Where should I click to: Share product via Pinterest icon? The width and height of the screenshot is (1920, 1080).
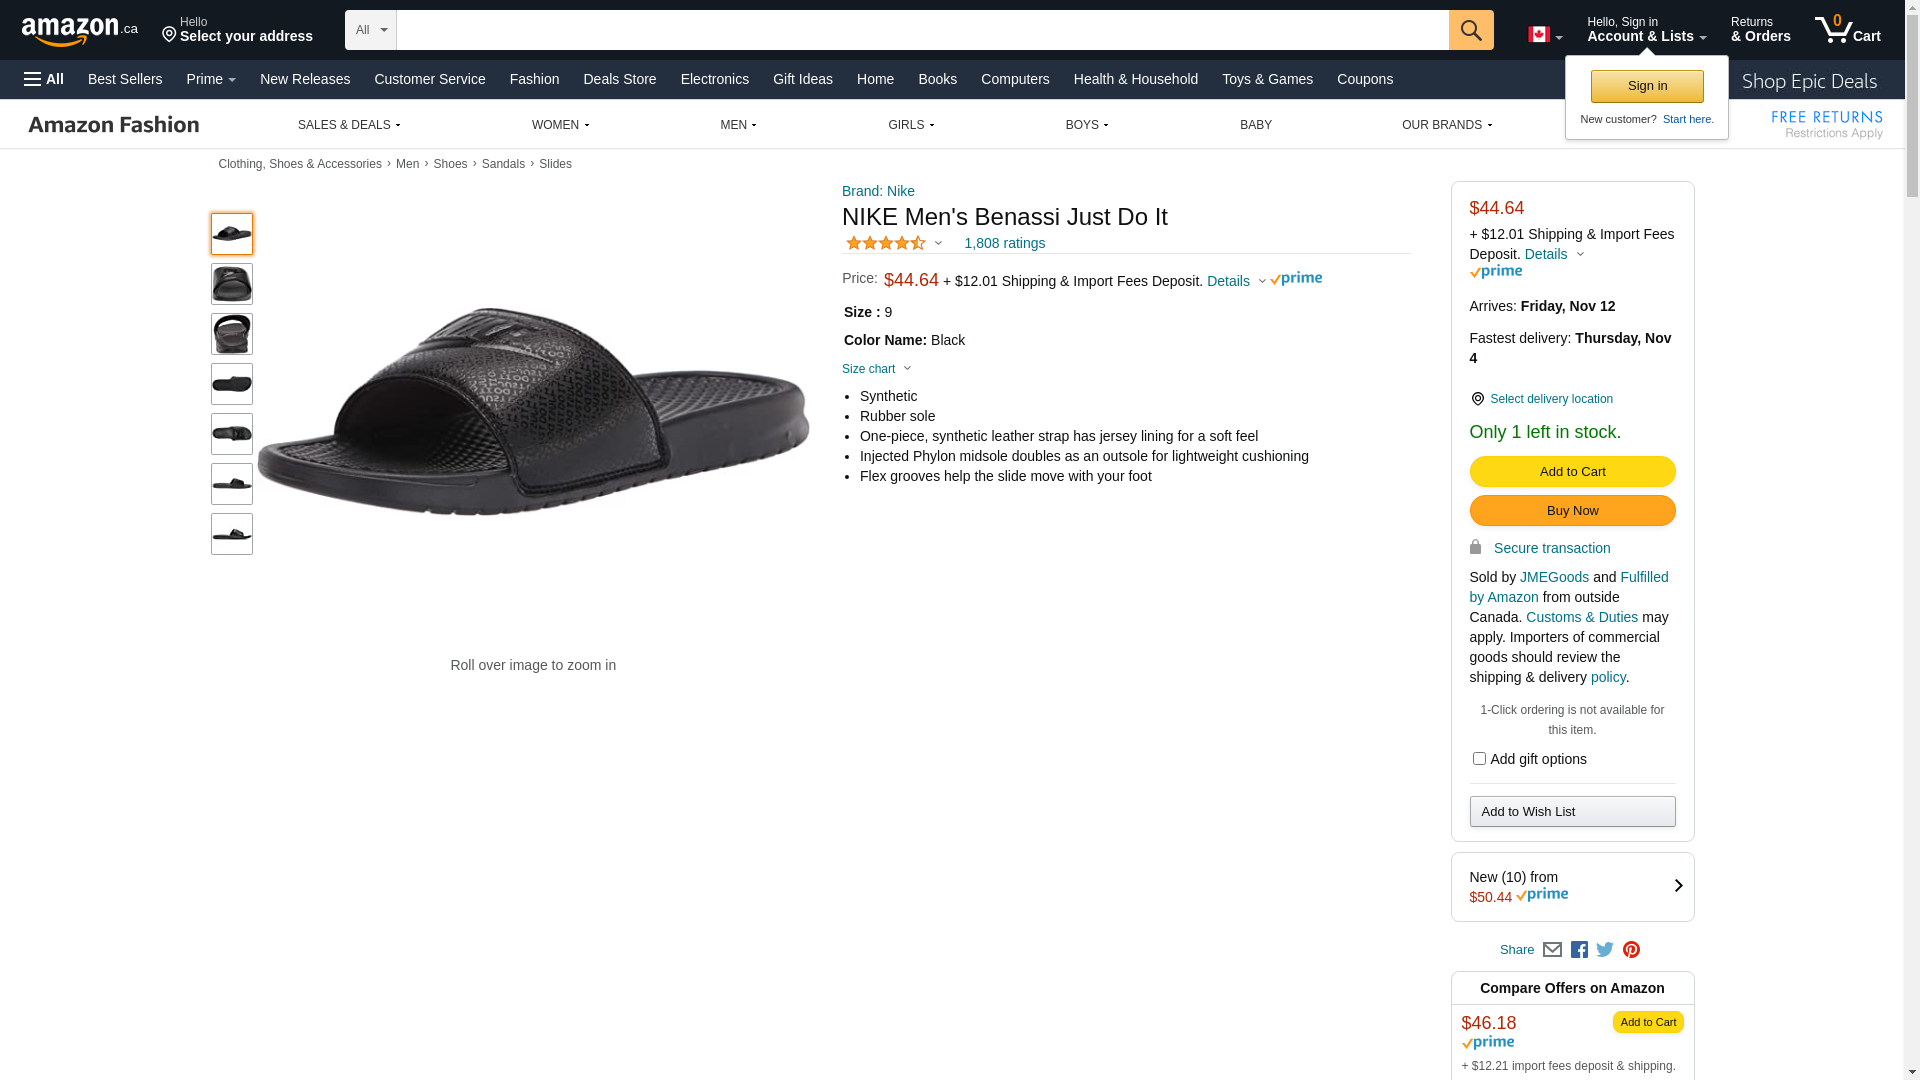(1631, 950)
